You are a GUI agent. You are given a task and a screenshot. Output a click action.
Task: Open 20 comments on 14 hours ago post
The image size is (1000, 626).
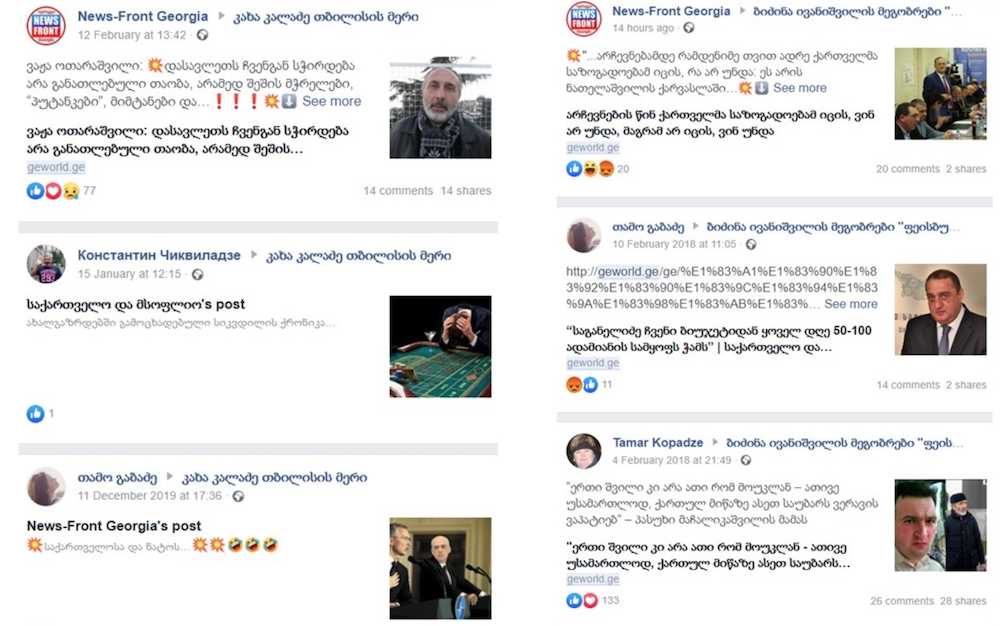click(908, 169)
